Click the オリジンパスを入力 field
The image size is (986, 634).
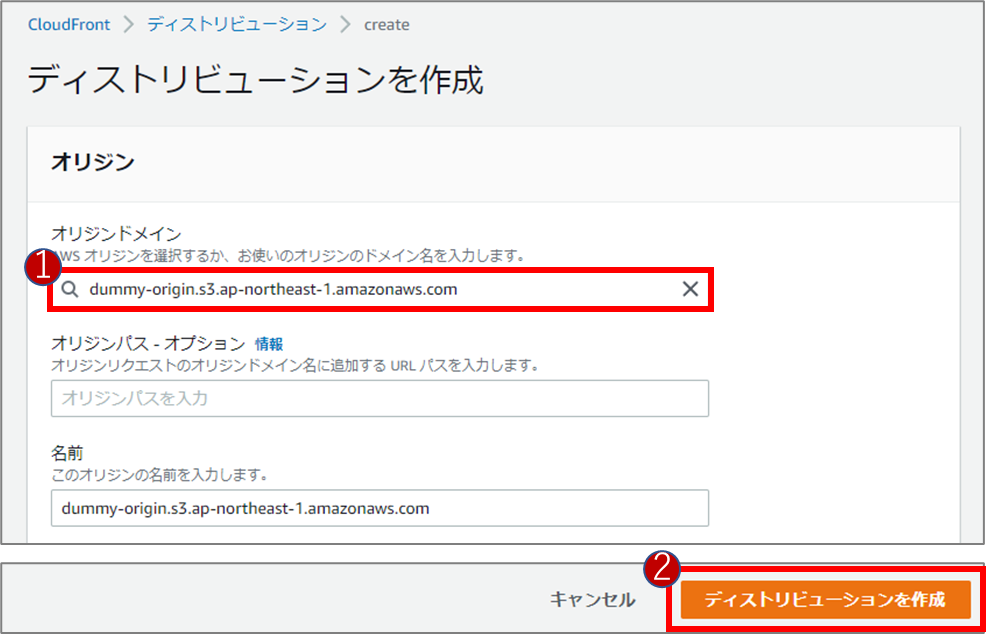click(380, 398)
